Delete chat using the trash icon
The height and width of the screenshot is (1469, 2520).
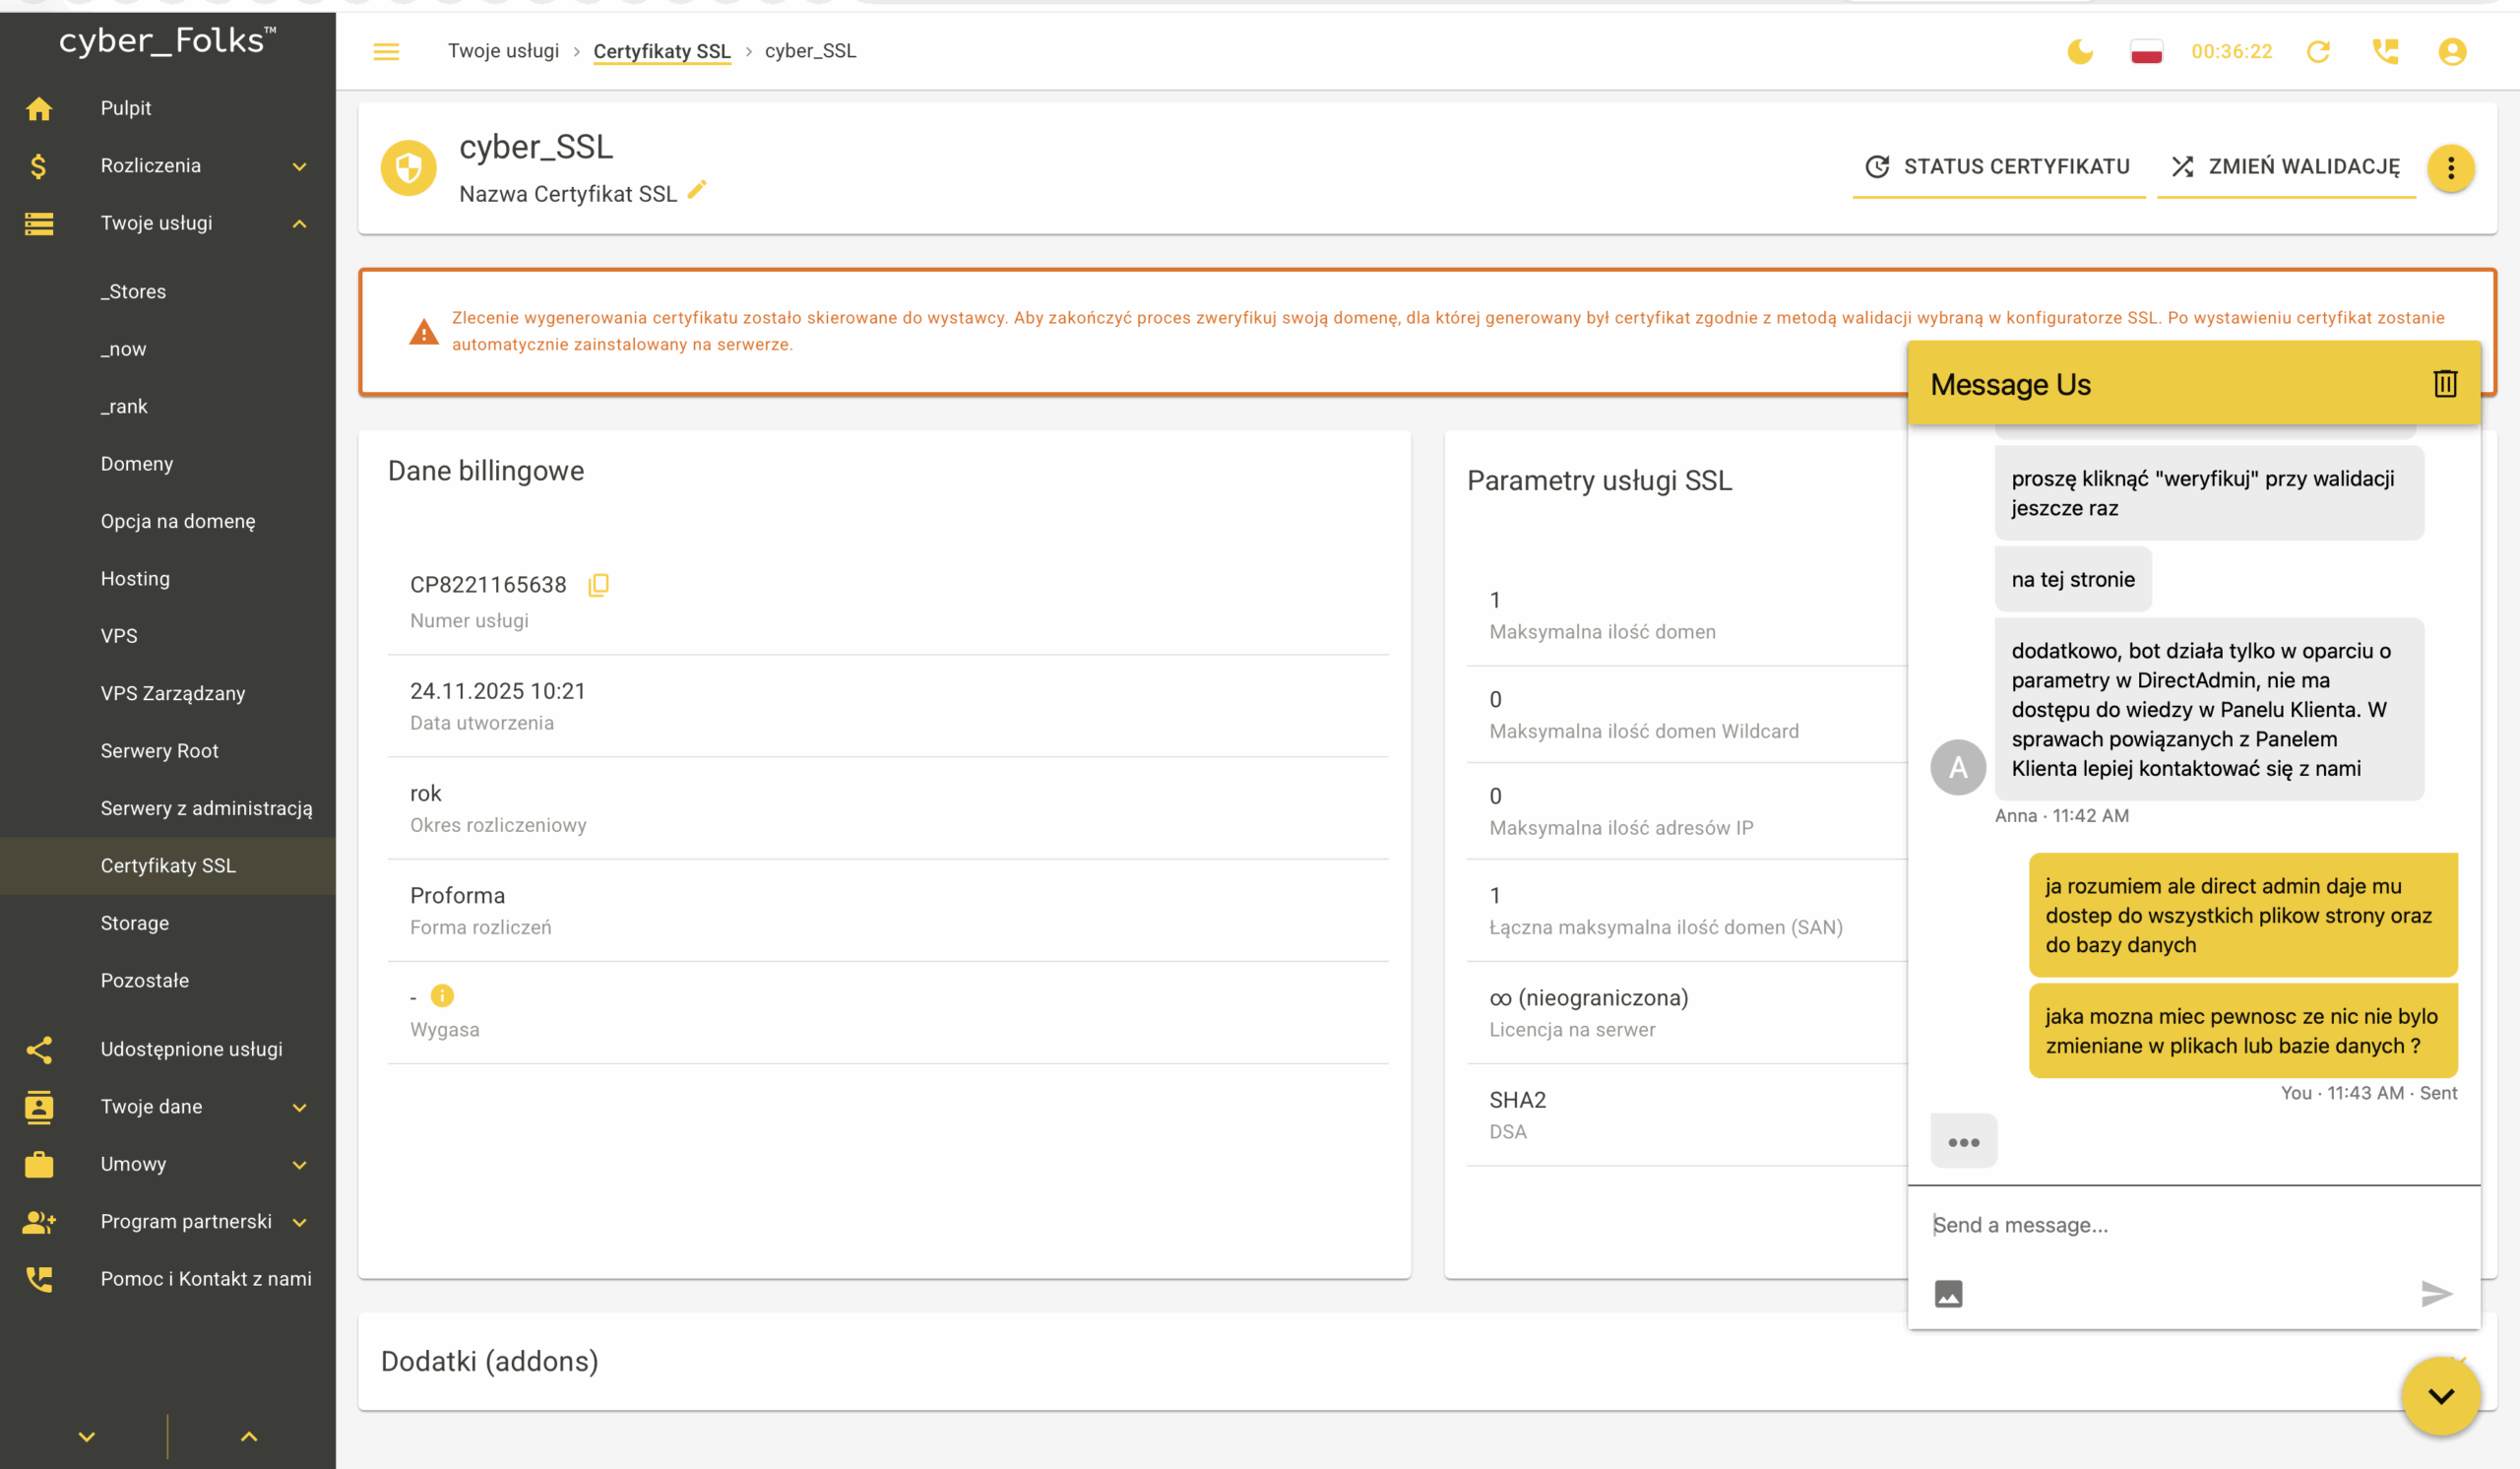tap(2444, 384)
